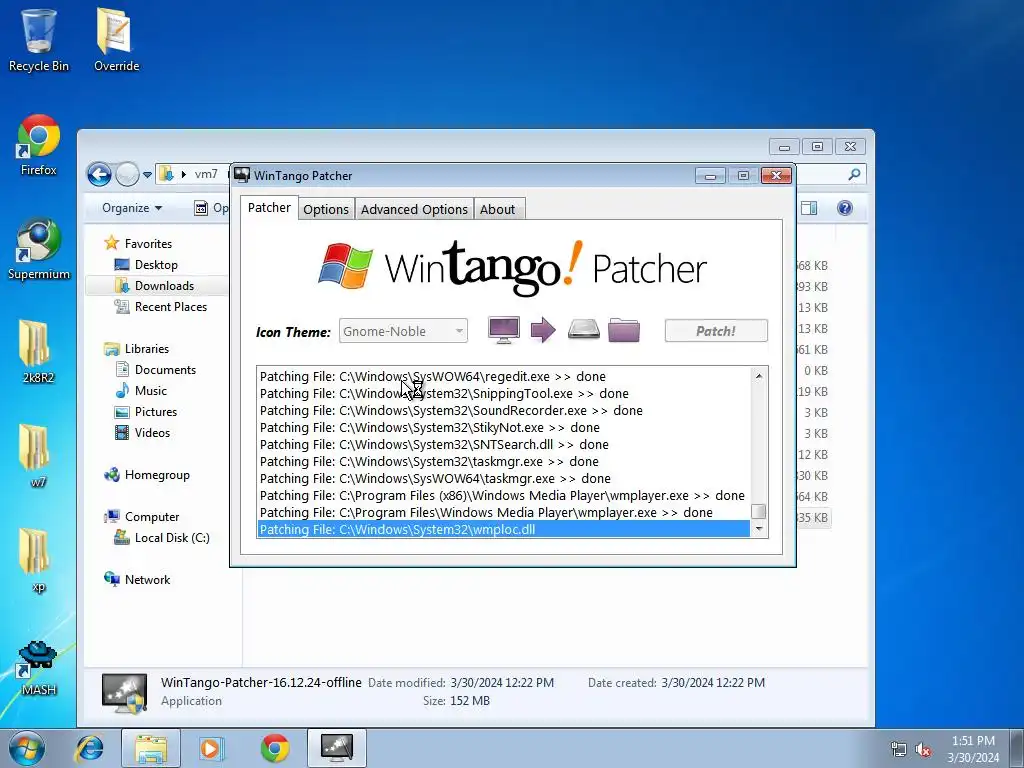Select WinTango Patcher taskbar button
Screen dimensions: 1024x768
[x=336, y=748]
